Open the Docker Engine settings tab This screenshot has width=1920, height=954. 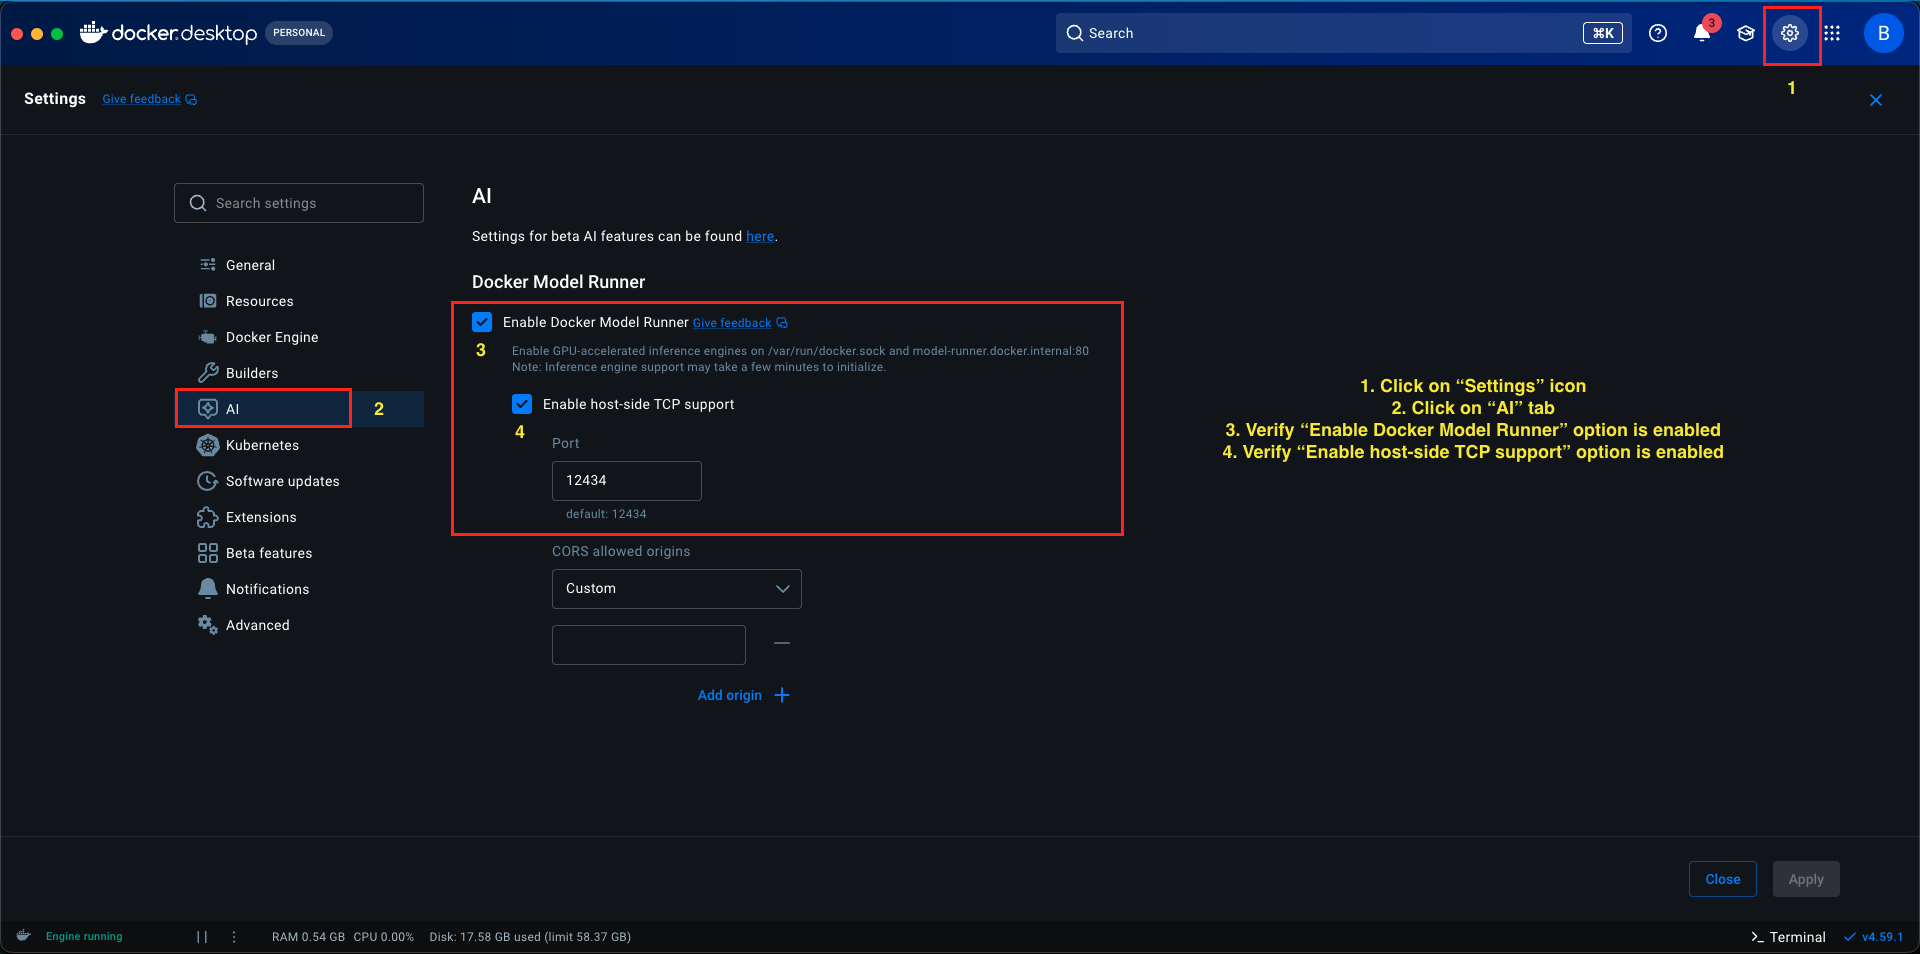[272, 337]
